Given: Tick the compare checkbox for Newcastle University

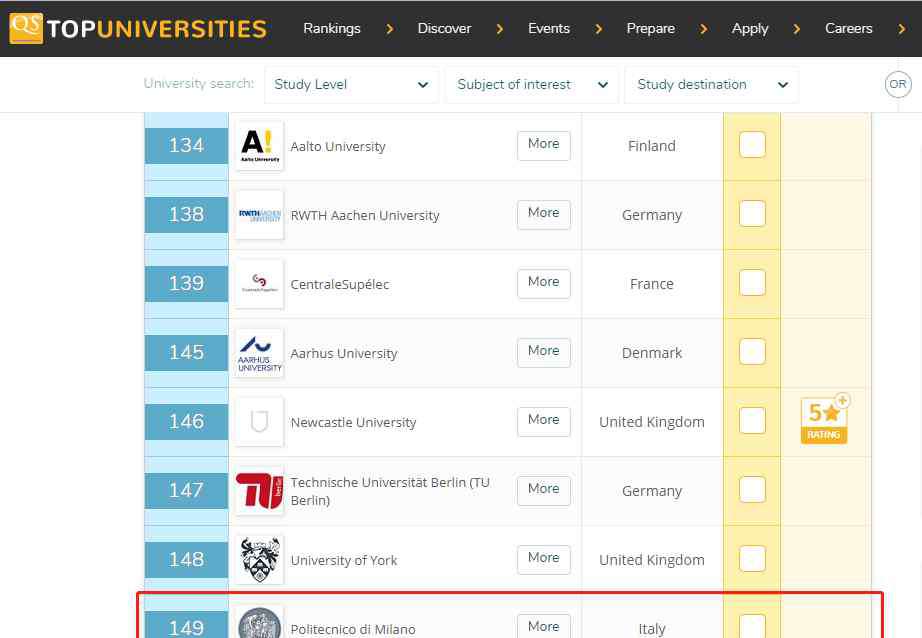Looking at the screenshot, I should coord(752,420).
